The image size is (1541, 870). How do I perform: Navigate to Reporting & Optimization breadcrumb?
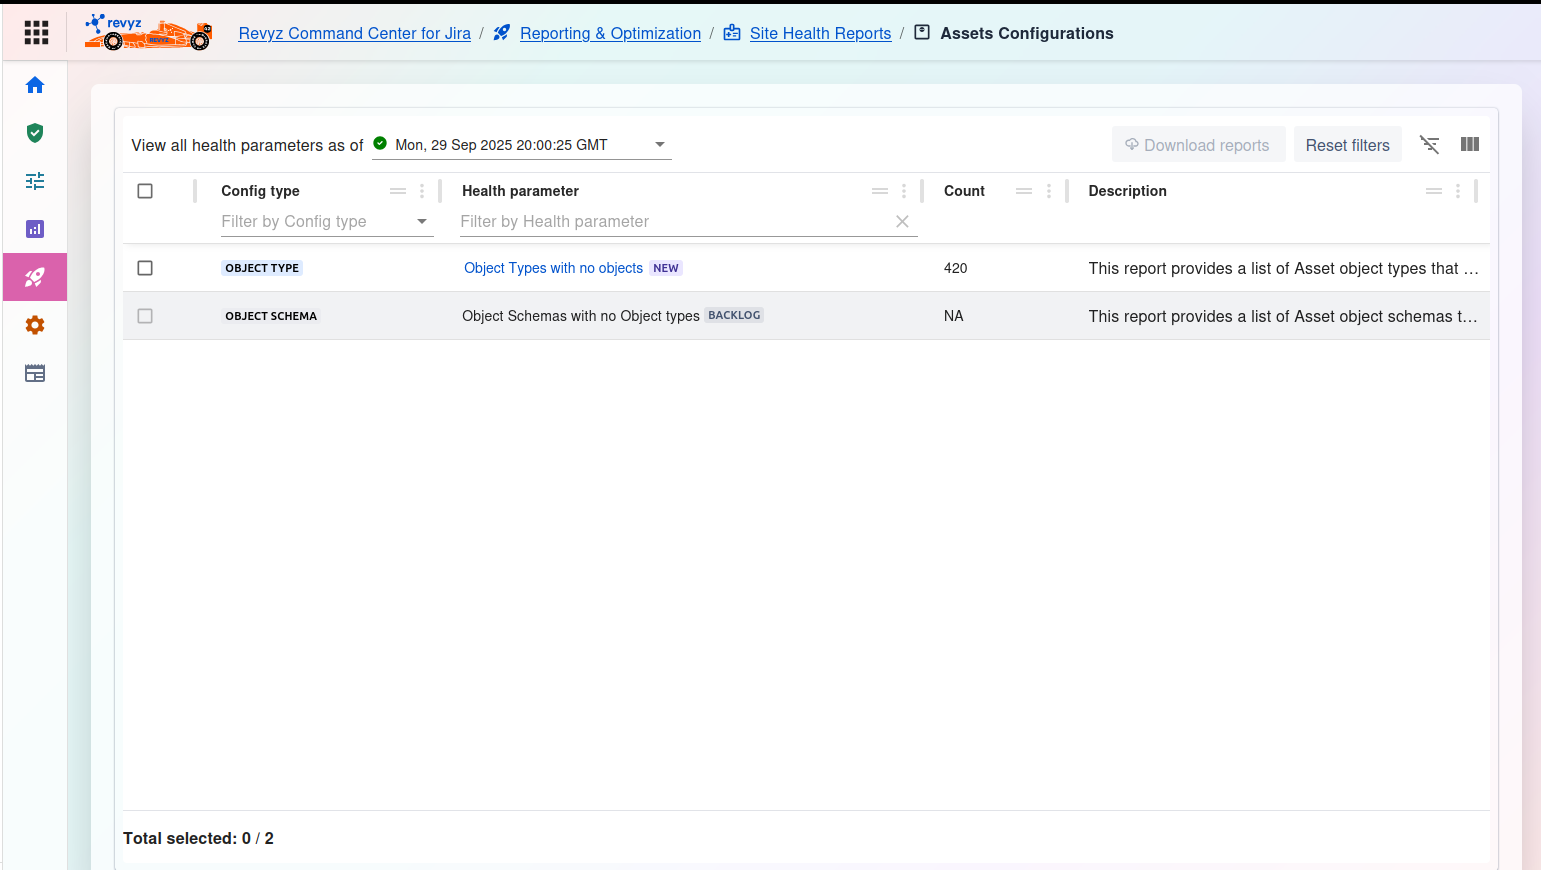[x=610, y=33]
